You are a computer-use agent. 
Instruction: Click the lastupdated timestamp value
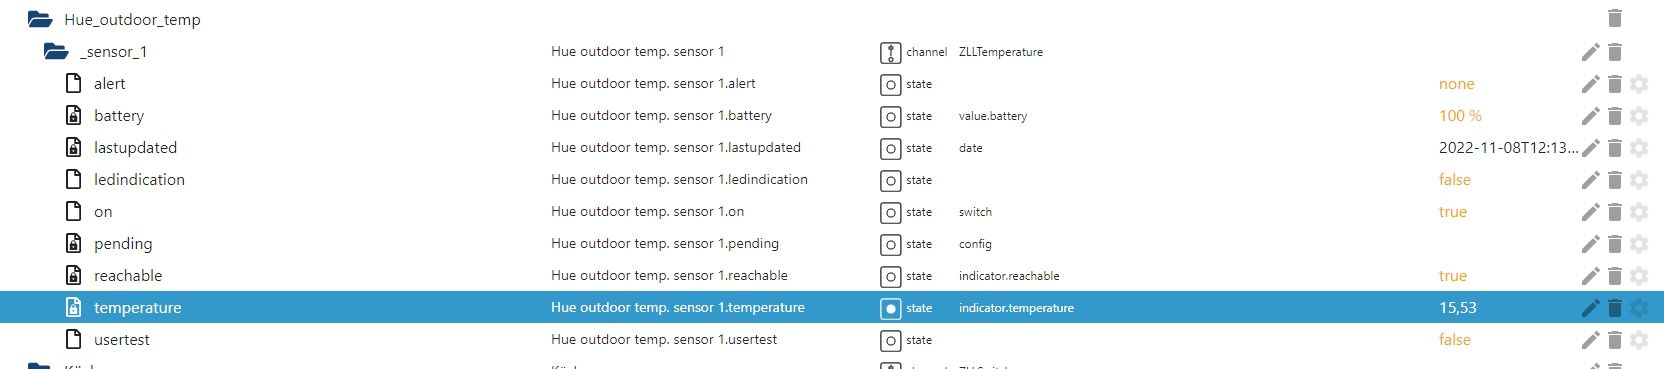pos(1508,148)
